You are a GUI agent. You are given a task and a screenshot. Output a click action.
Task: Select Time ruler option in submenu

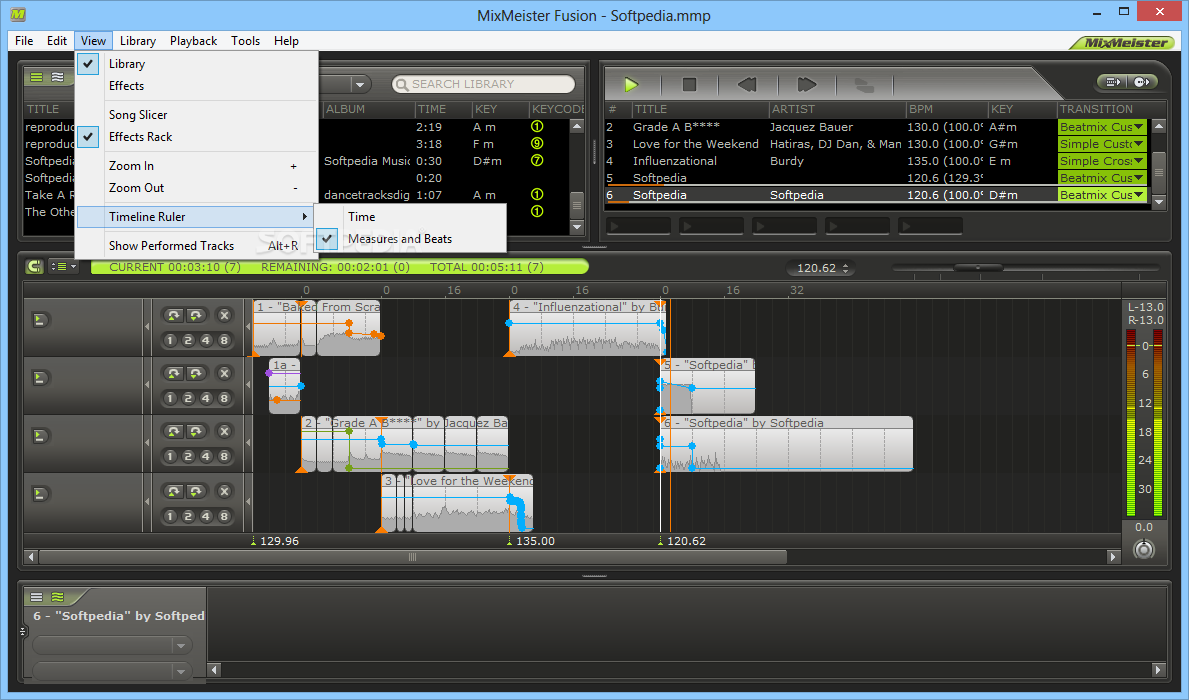pyautogui.click(x=362, y=217)
